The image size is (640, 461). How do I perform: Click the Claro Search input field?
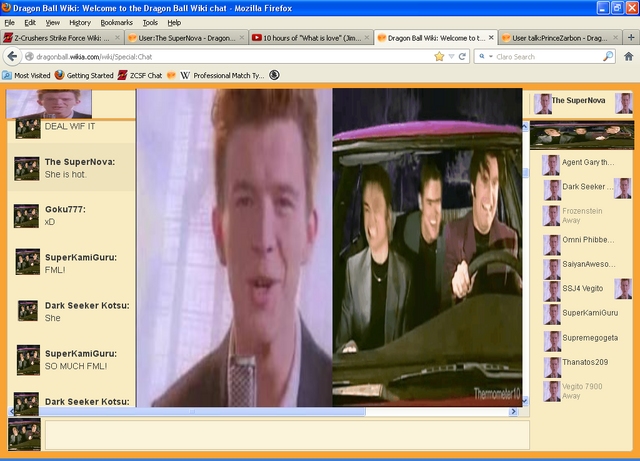click(547, 57)
